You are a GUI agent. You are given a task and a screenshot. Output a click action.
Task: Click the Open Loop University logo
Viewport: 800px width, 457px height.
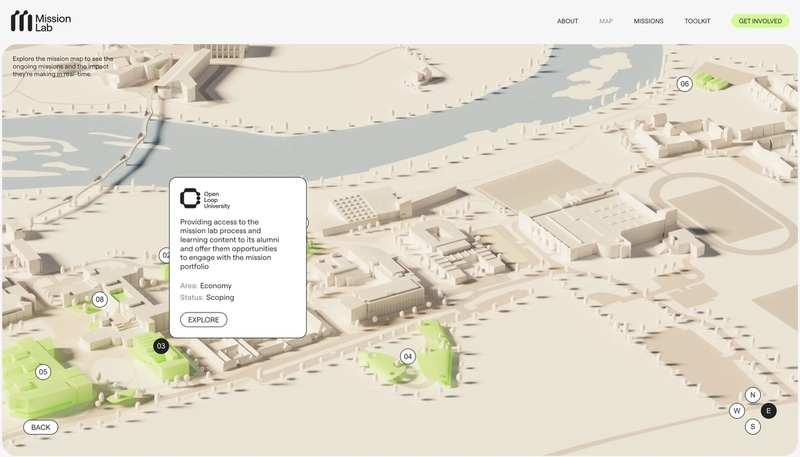(x=205, y=199)
